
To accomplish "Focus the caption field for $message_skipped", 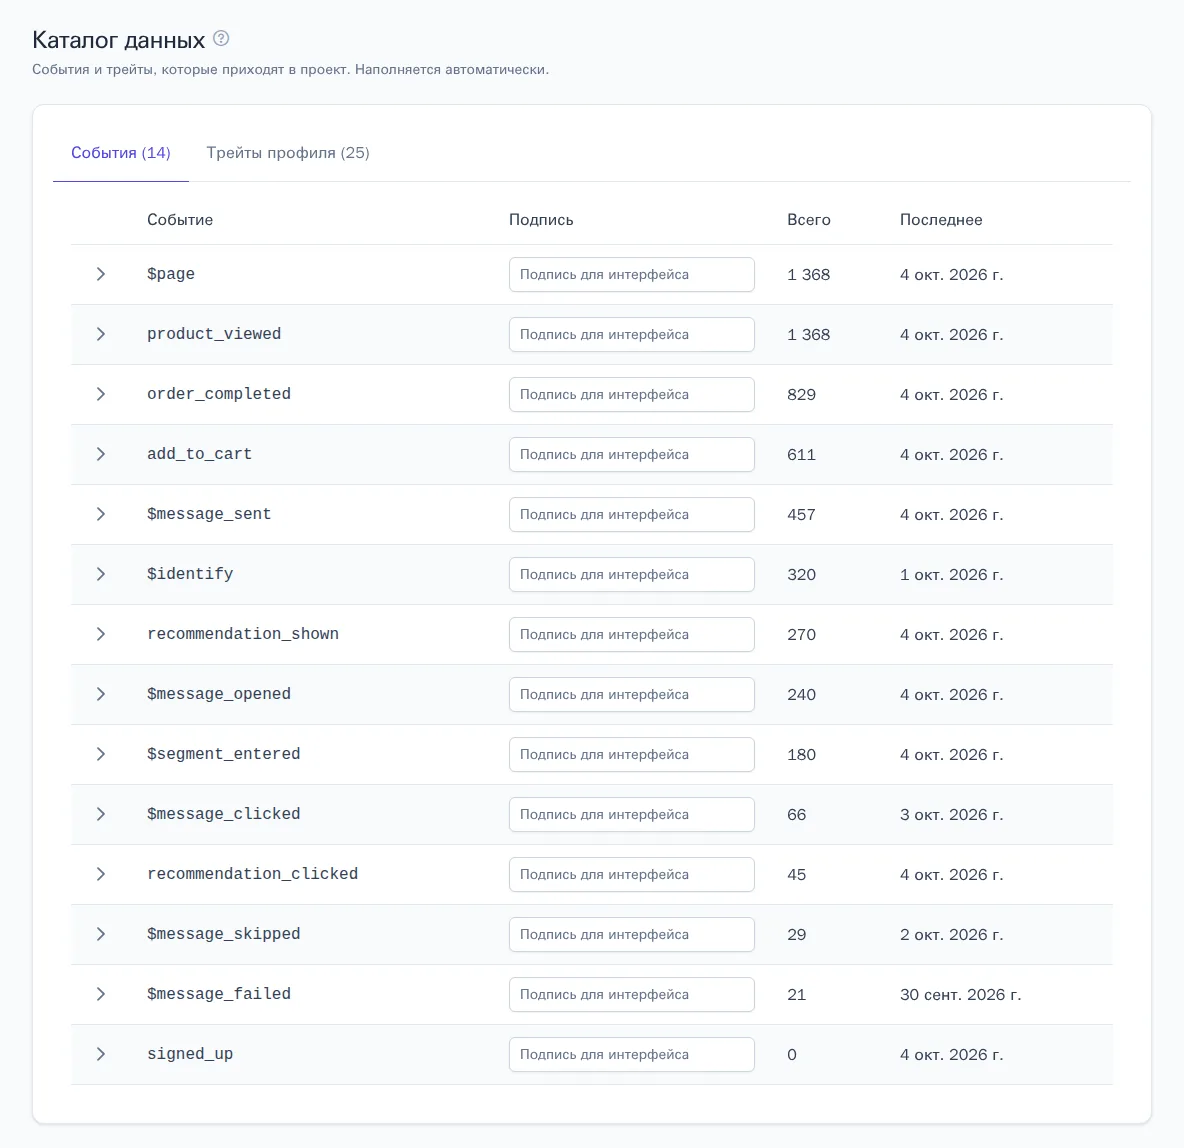I will [x=631, y=935].
